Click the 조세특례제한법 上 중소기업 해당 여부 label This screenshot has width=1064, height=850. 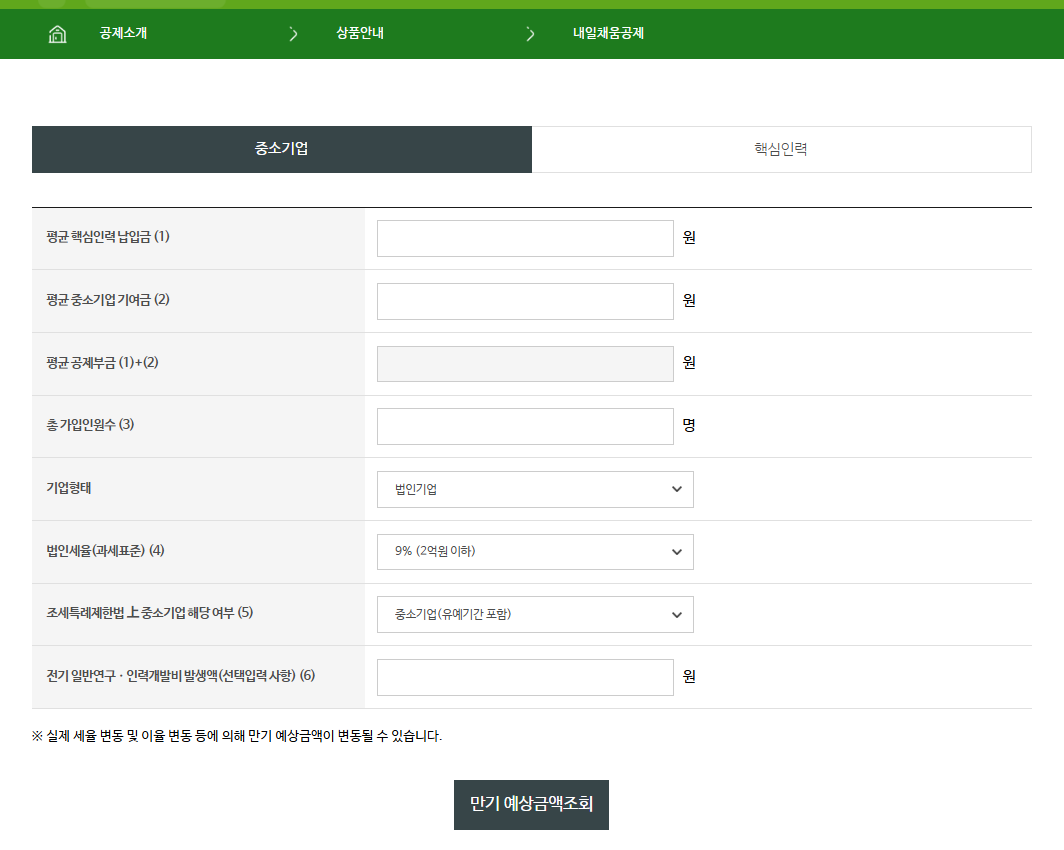149,613
